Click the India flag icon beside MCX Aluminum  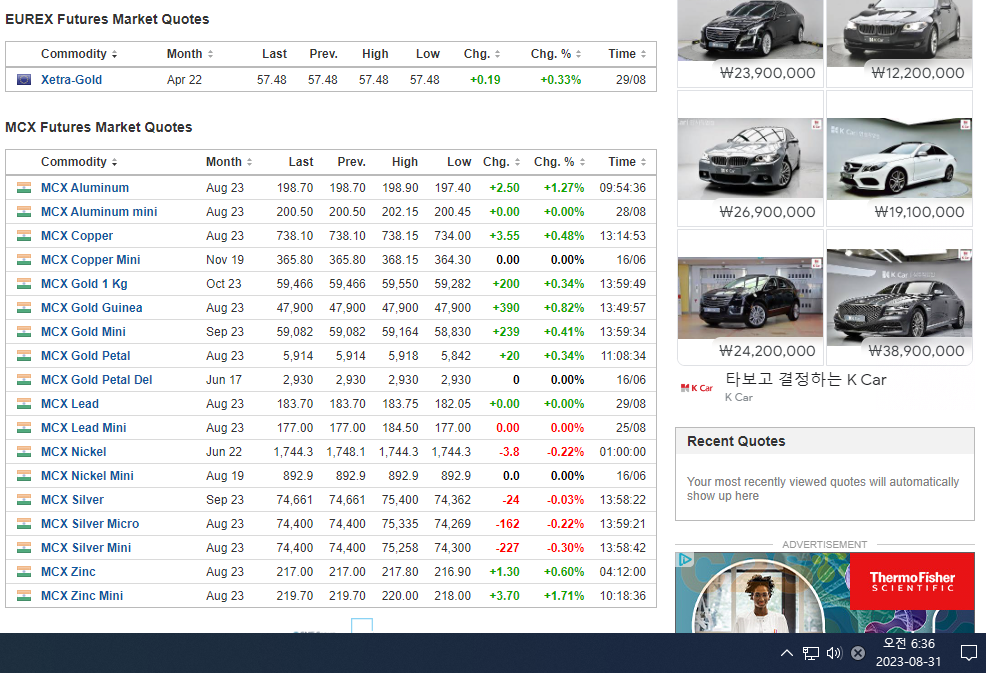pos(24,187)
